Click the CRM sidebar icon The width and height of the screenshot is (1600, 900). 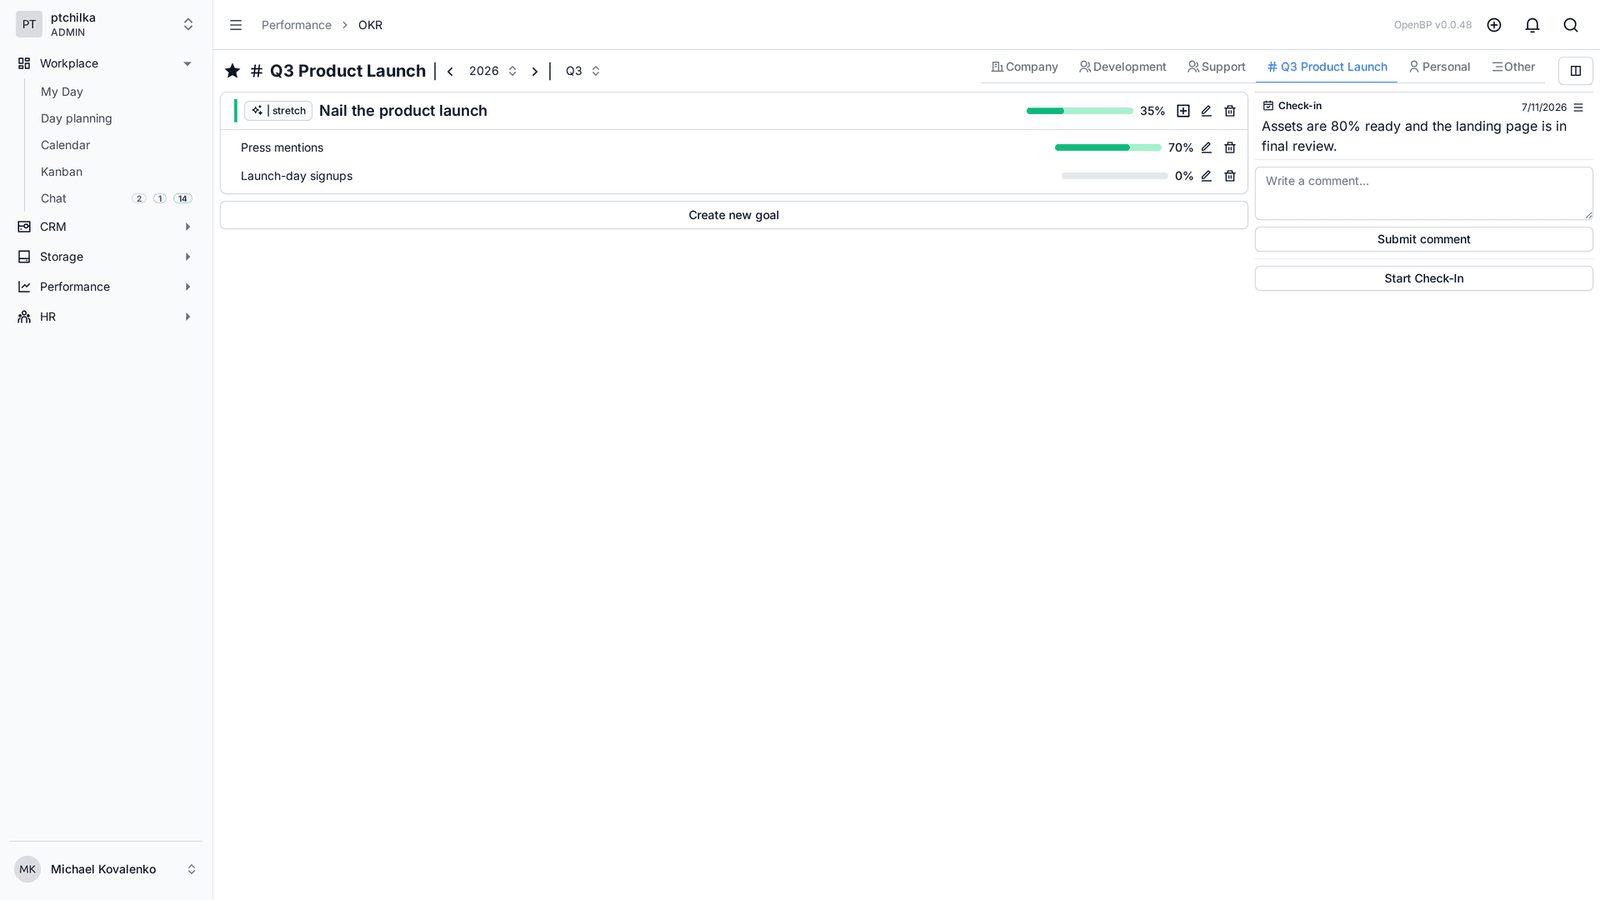tap(24, 227)
